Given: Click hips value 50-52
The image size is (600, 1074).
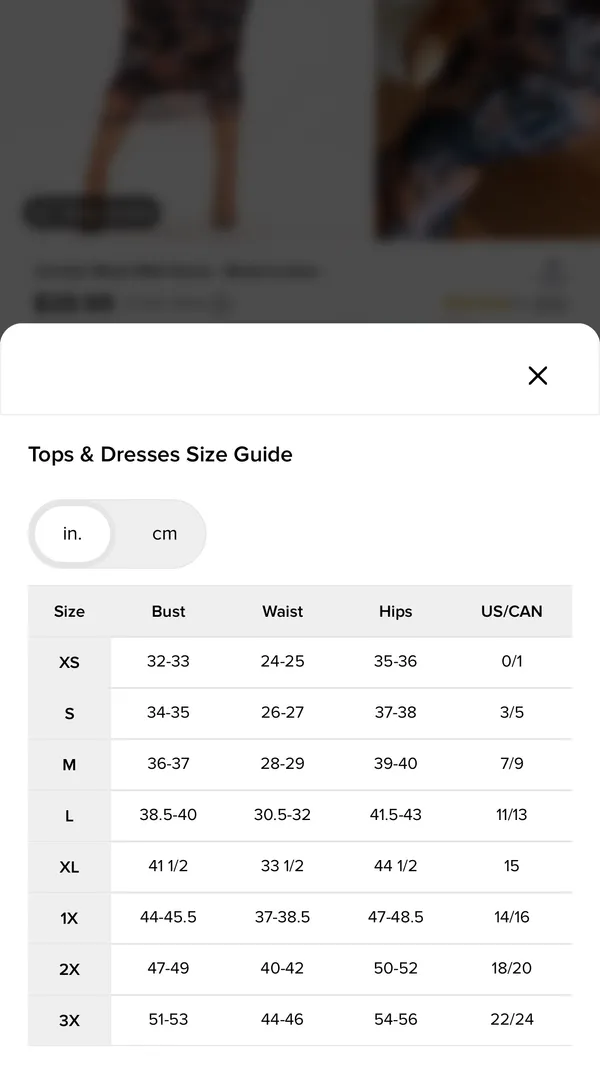Looking at the screenshot, I should [x=396, y=969].
